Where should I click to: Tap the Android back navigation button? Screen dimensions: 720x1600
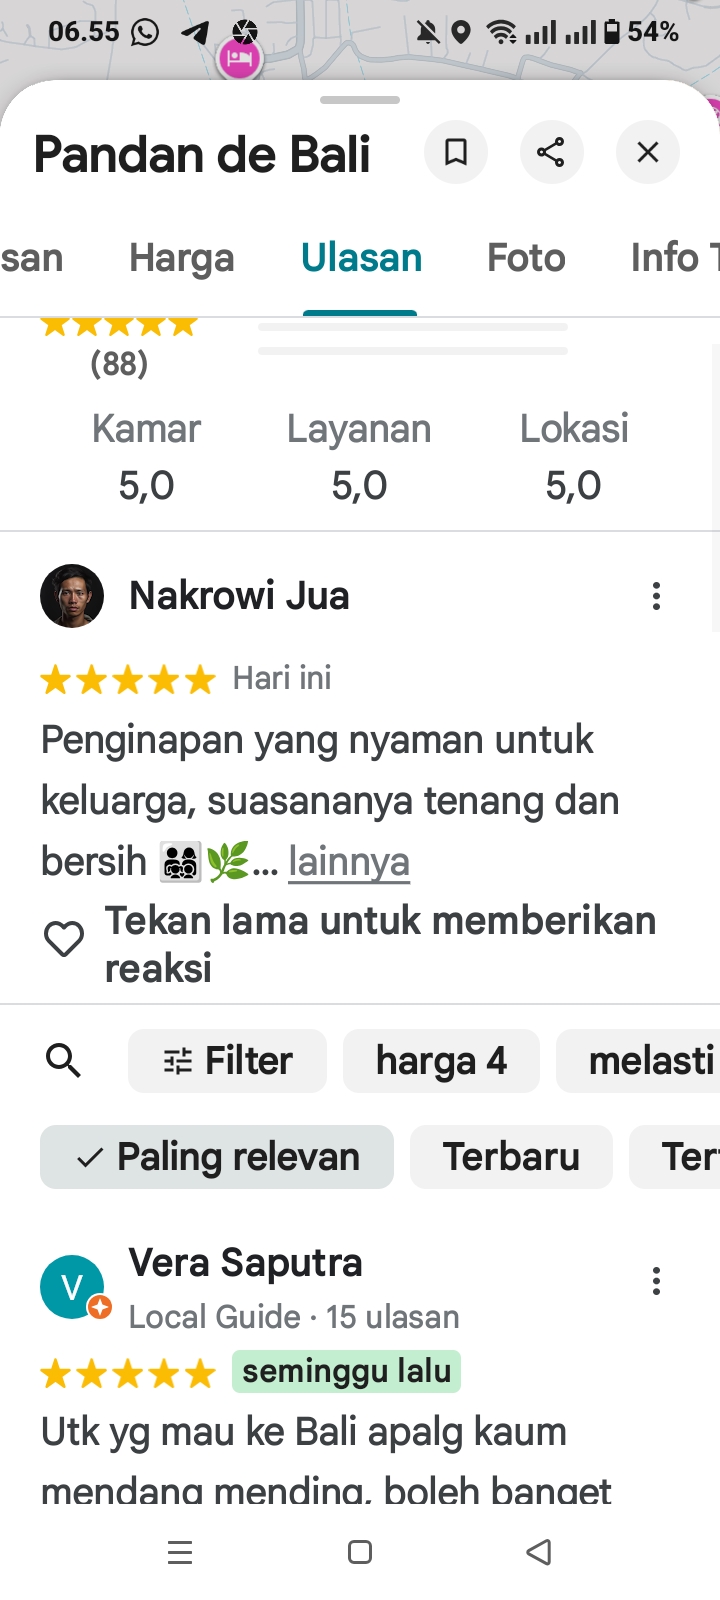(539, 1552)
